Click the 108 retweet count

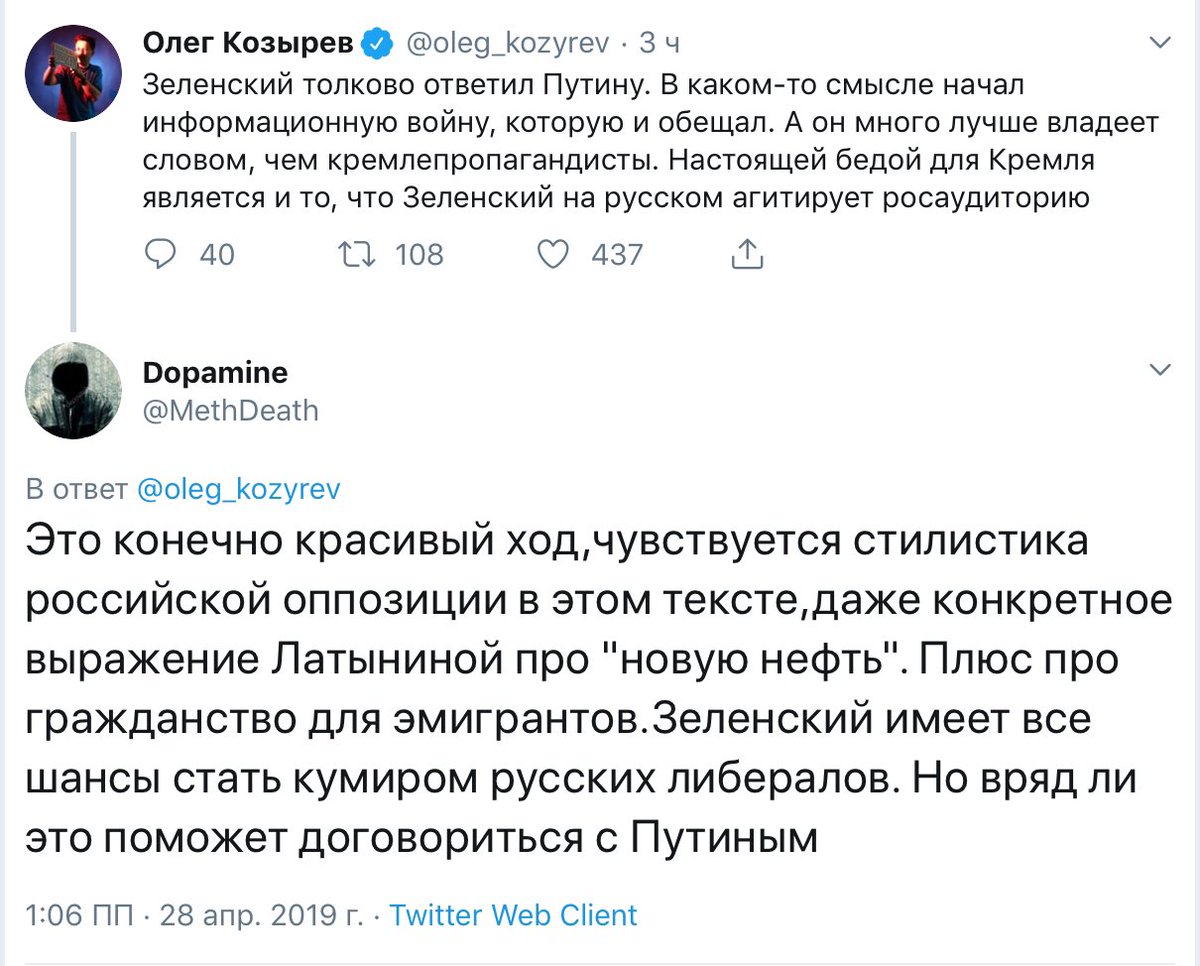point(418,254)
